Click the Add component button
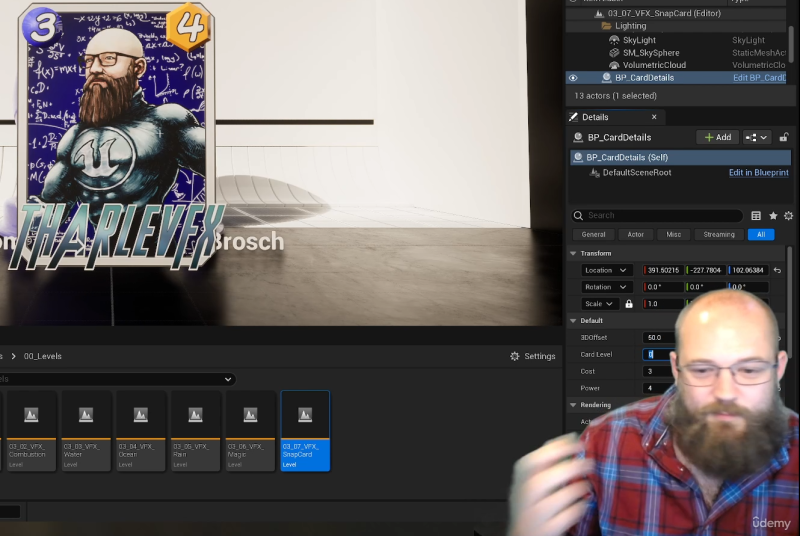This screenshot has width=800, height=536. point(717,137)
